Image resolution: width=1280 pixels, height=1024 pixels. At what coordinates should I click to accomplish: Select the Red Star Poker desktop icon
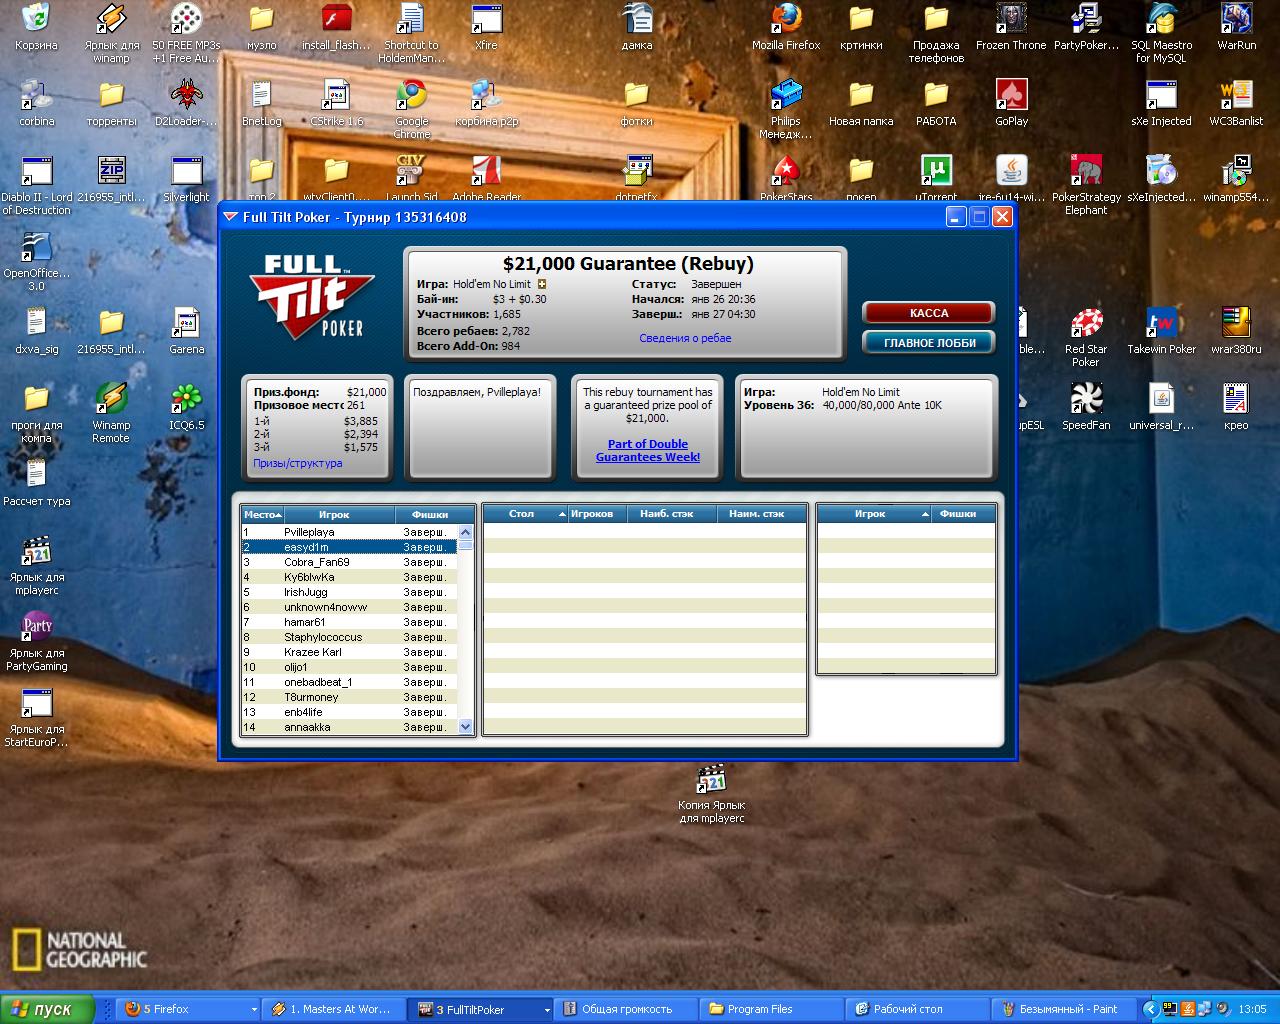click(x=1086, y=324)
